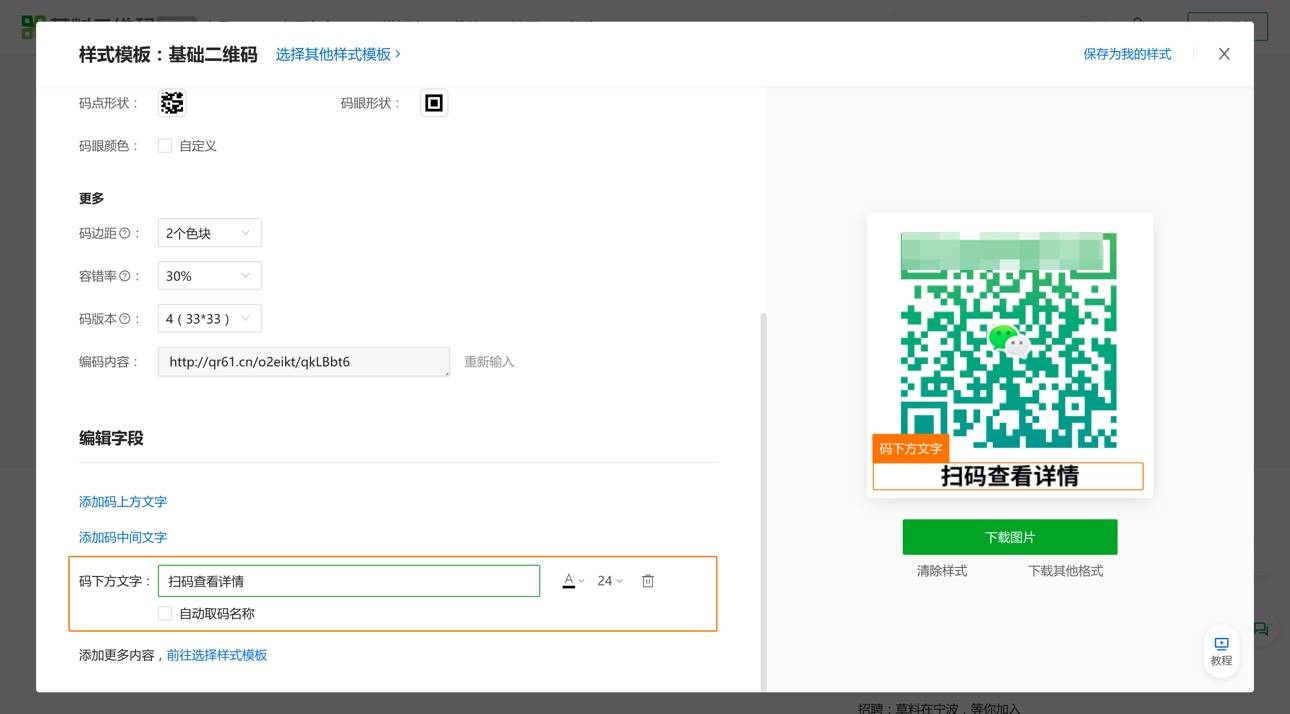Click the 编辑字段 section heading
Viewport: 1290px width, 714px height.
pyautogui.click(x=111, y=438)
